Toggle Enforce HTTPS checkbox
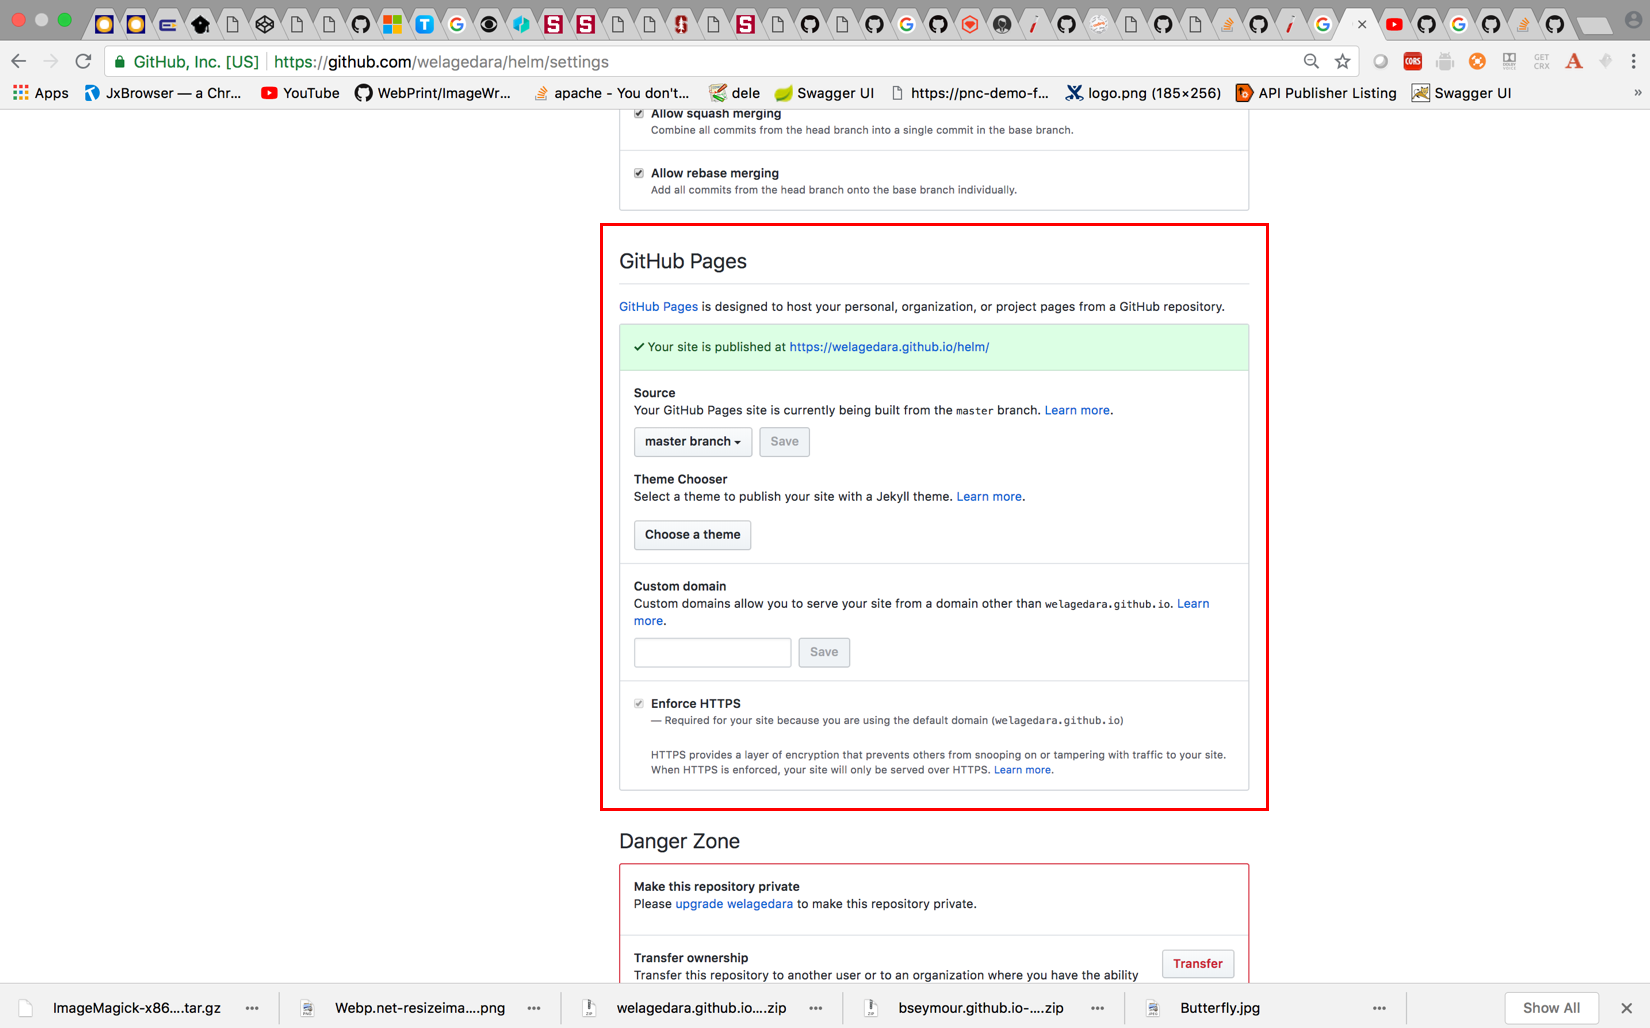The image size is (1650, 1028). (639, 704)
